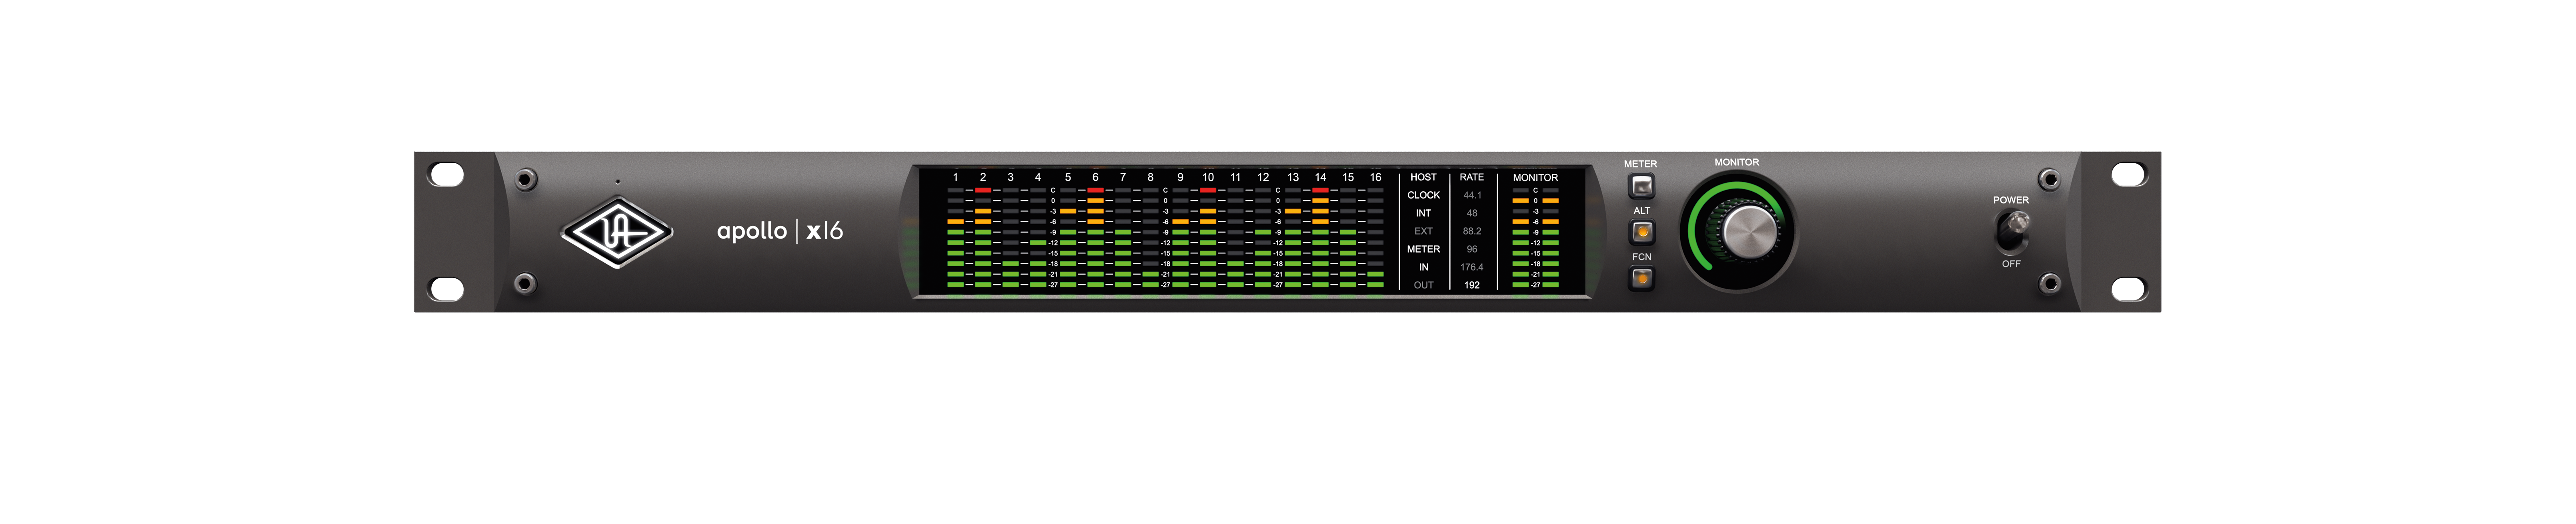The width and height of the screenshot is (2576, 524).
Task: Click the red clip LED on channel 2
Action: pyautogui.click(x=983, y=190)
